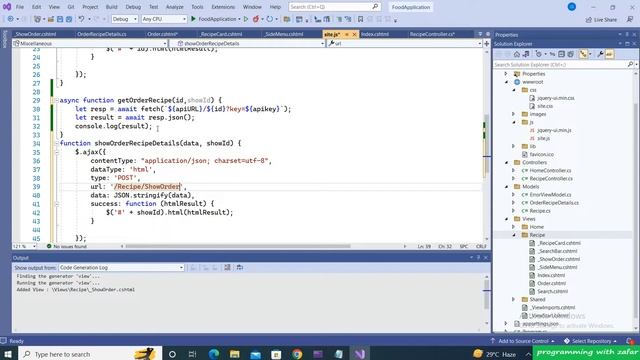This screenshot has height=360, width=640.
Task: Expand the lib folder in Solution Explorer
Action: click(514, 146)
